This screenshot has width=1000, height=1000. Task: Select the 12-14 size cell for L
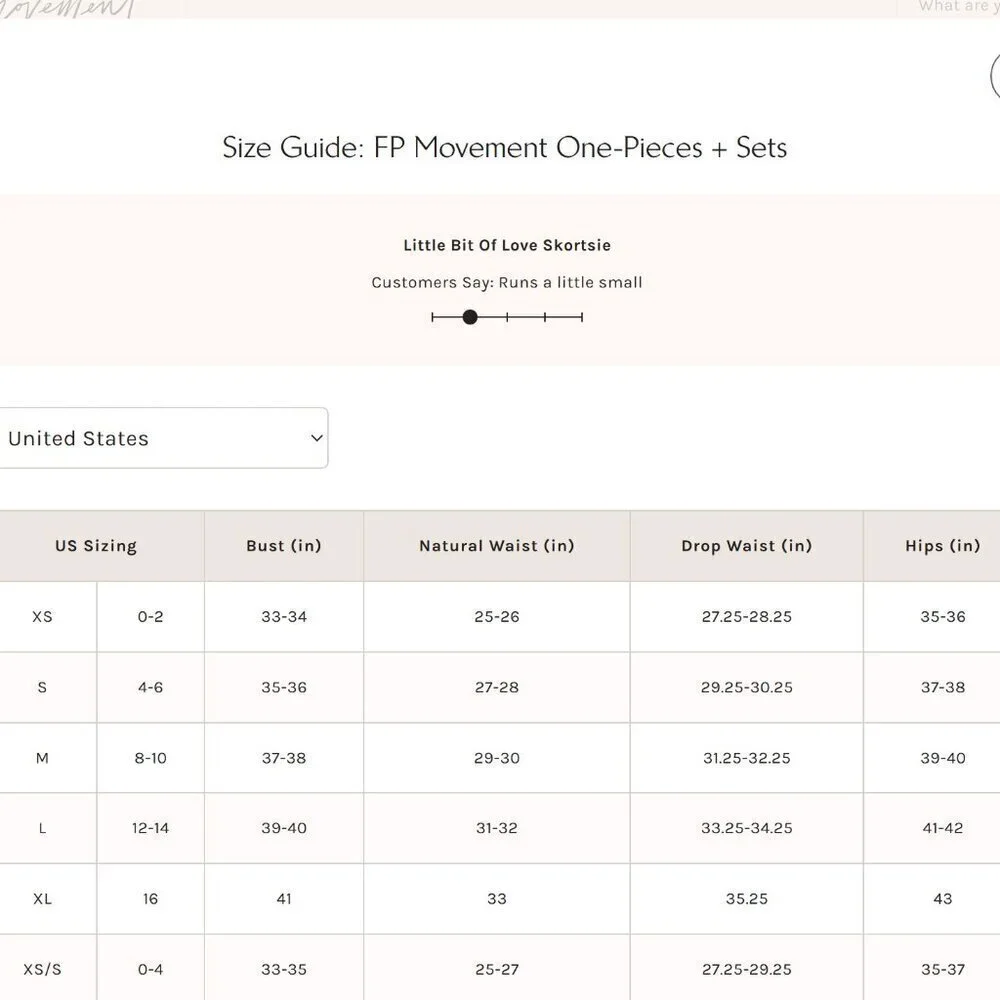[151, 828]
